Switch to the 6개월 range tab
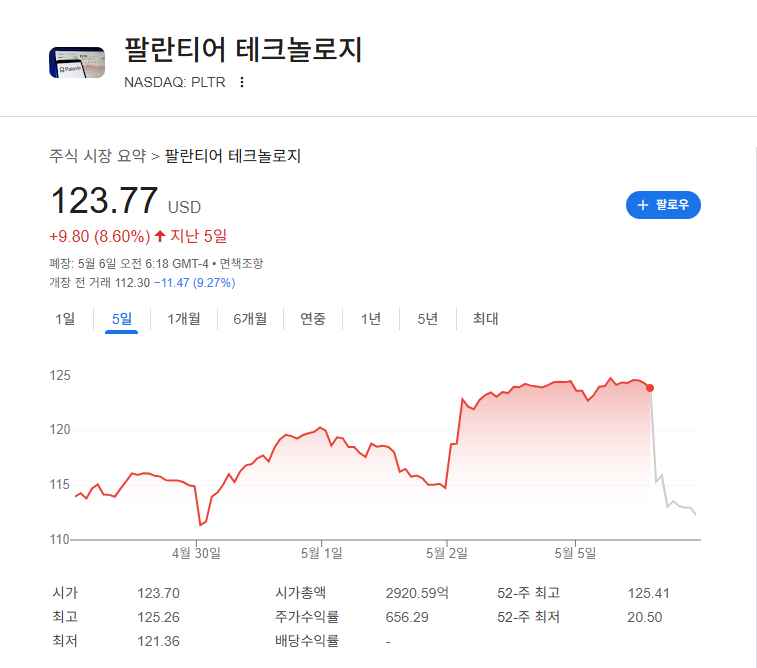Image resolution: width=757 pixels, height=668 pixels. (250, 319)
